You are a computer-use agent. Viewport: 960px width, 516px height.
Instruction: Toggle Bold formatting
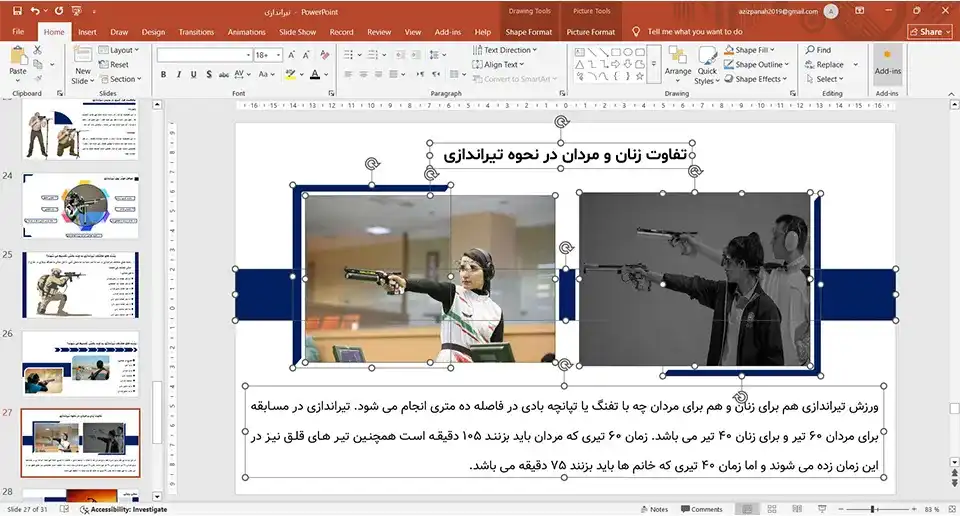pos(163,74)
